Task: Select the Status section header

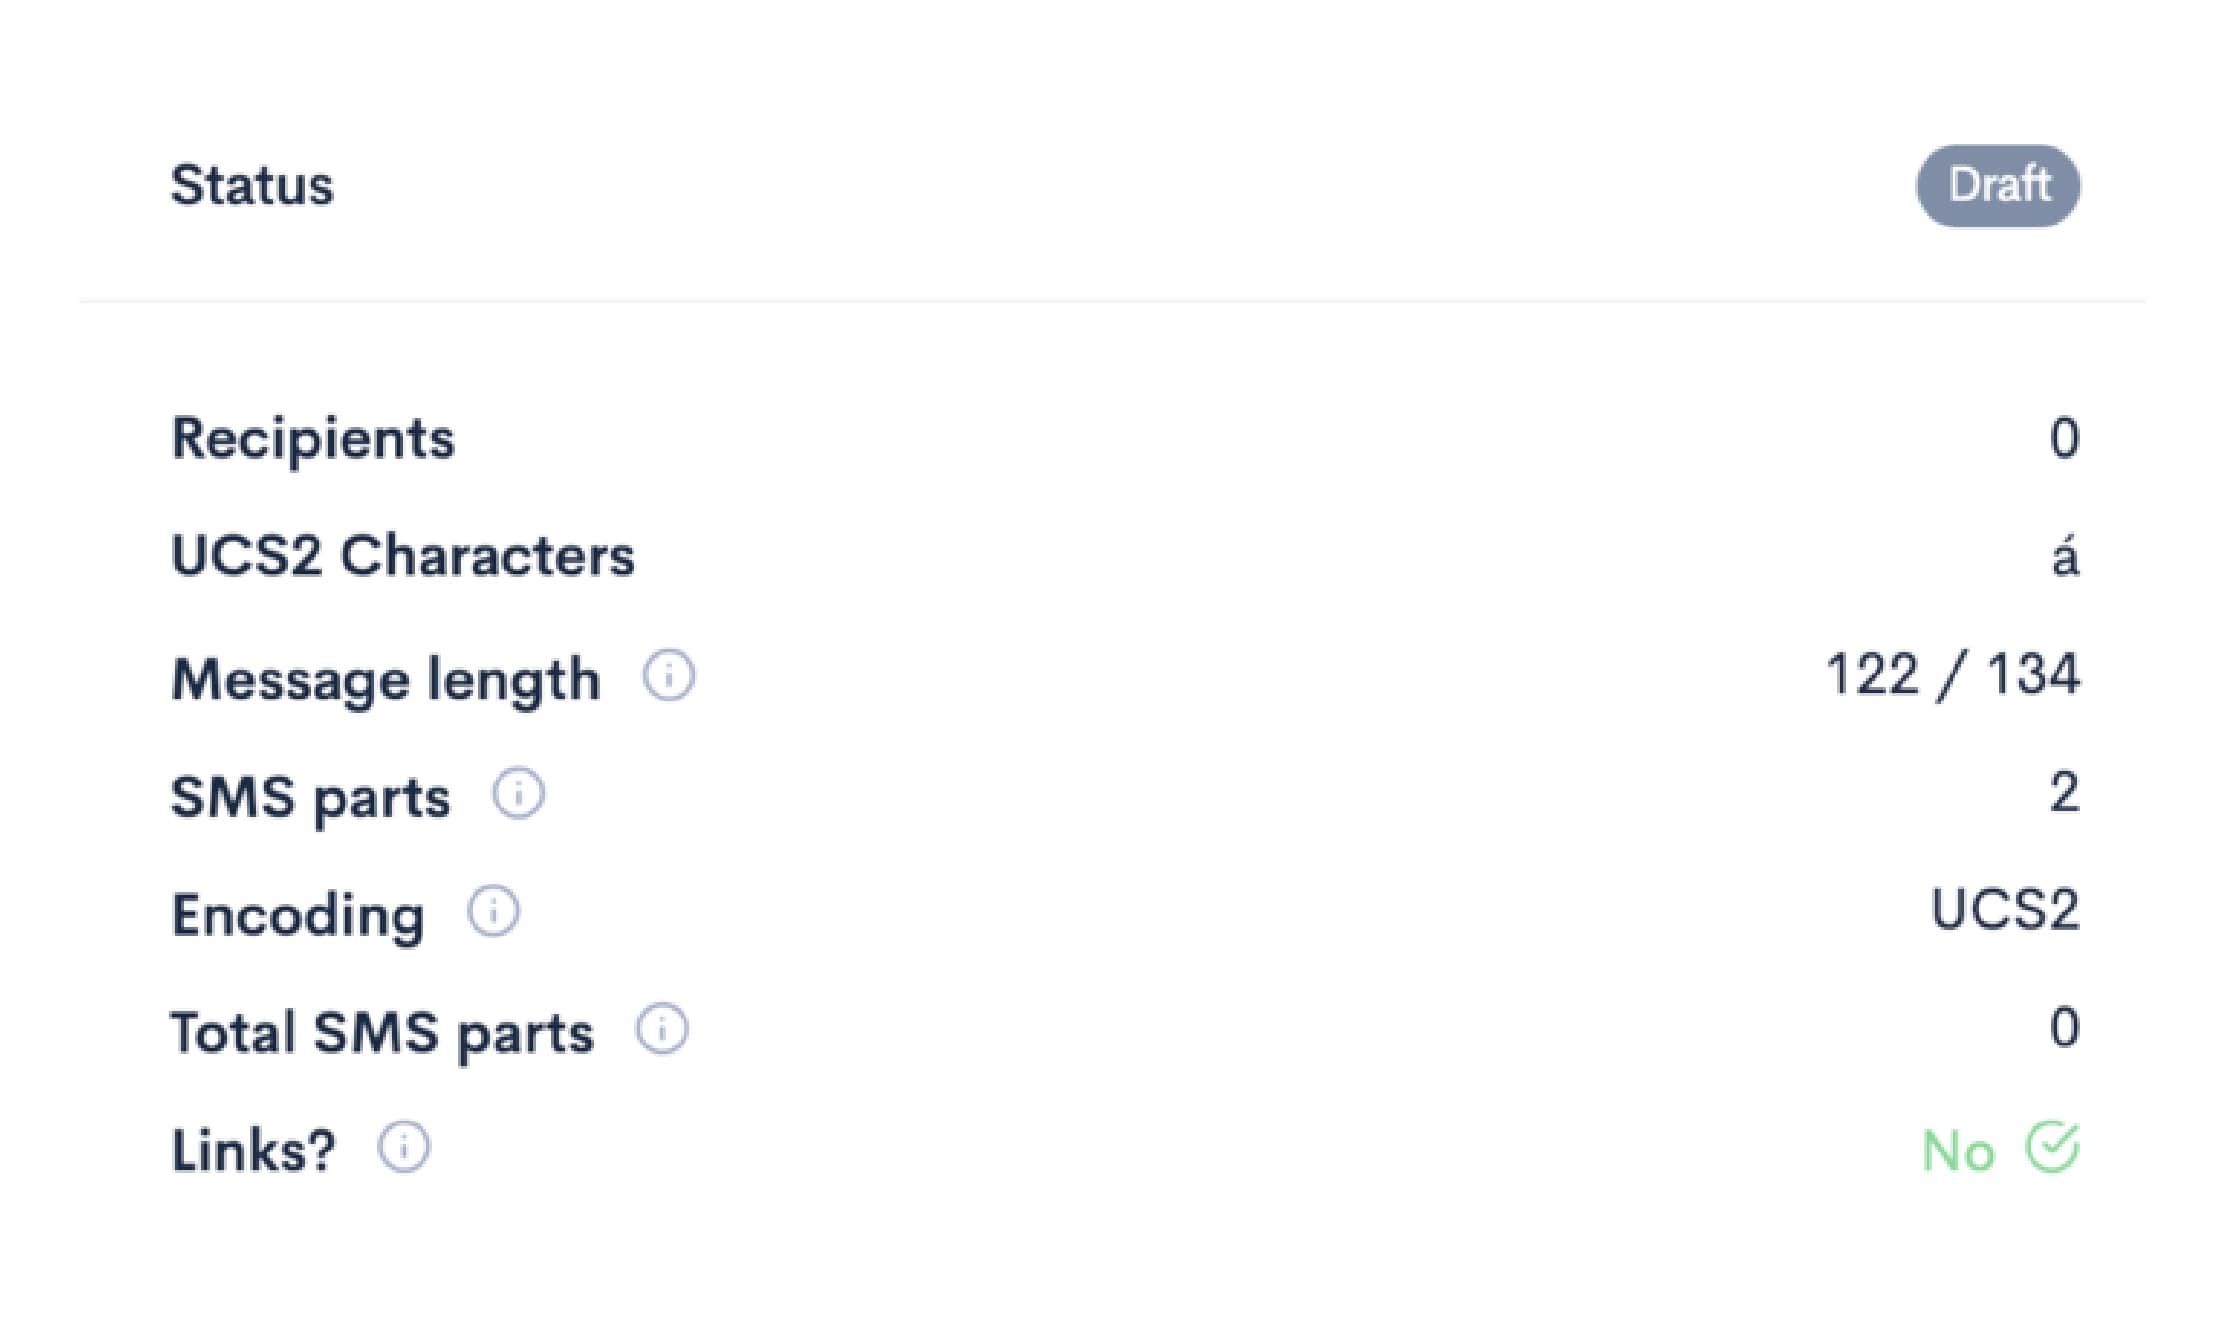Action: (252, 184)
